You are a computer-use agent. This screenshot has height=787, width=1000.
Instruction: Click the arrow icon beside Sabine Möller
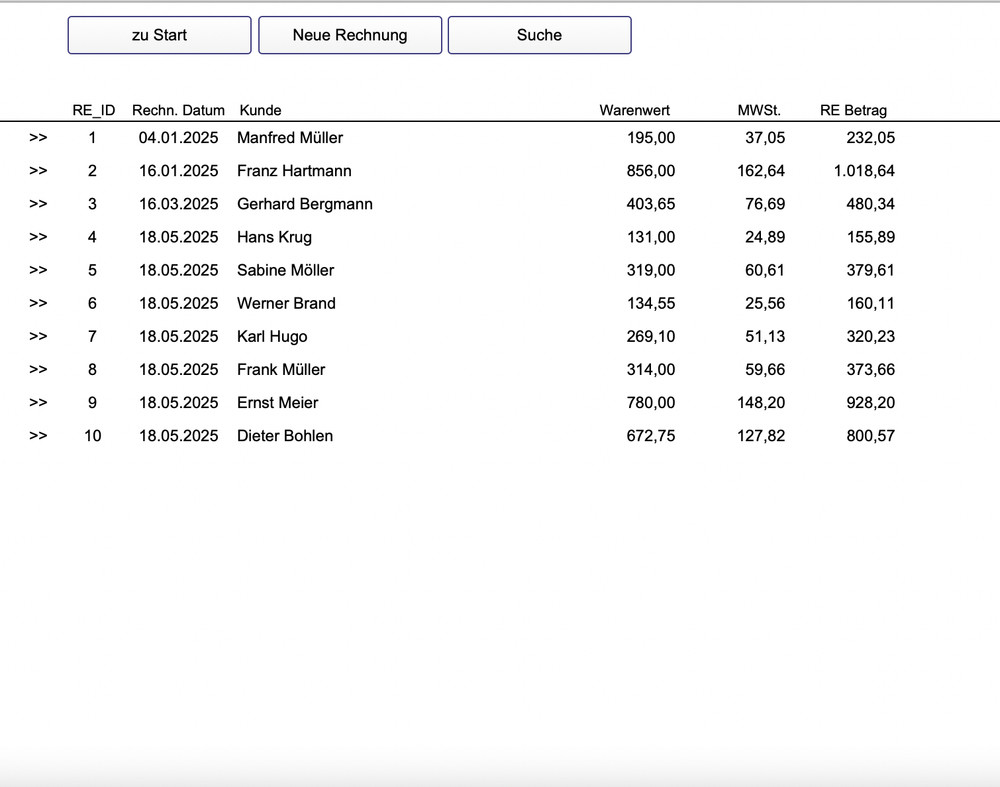(38, 270)
